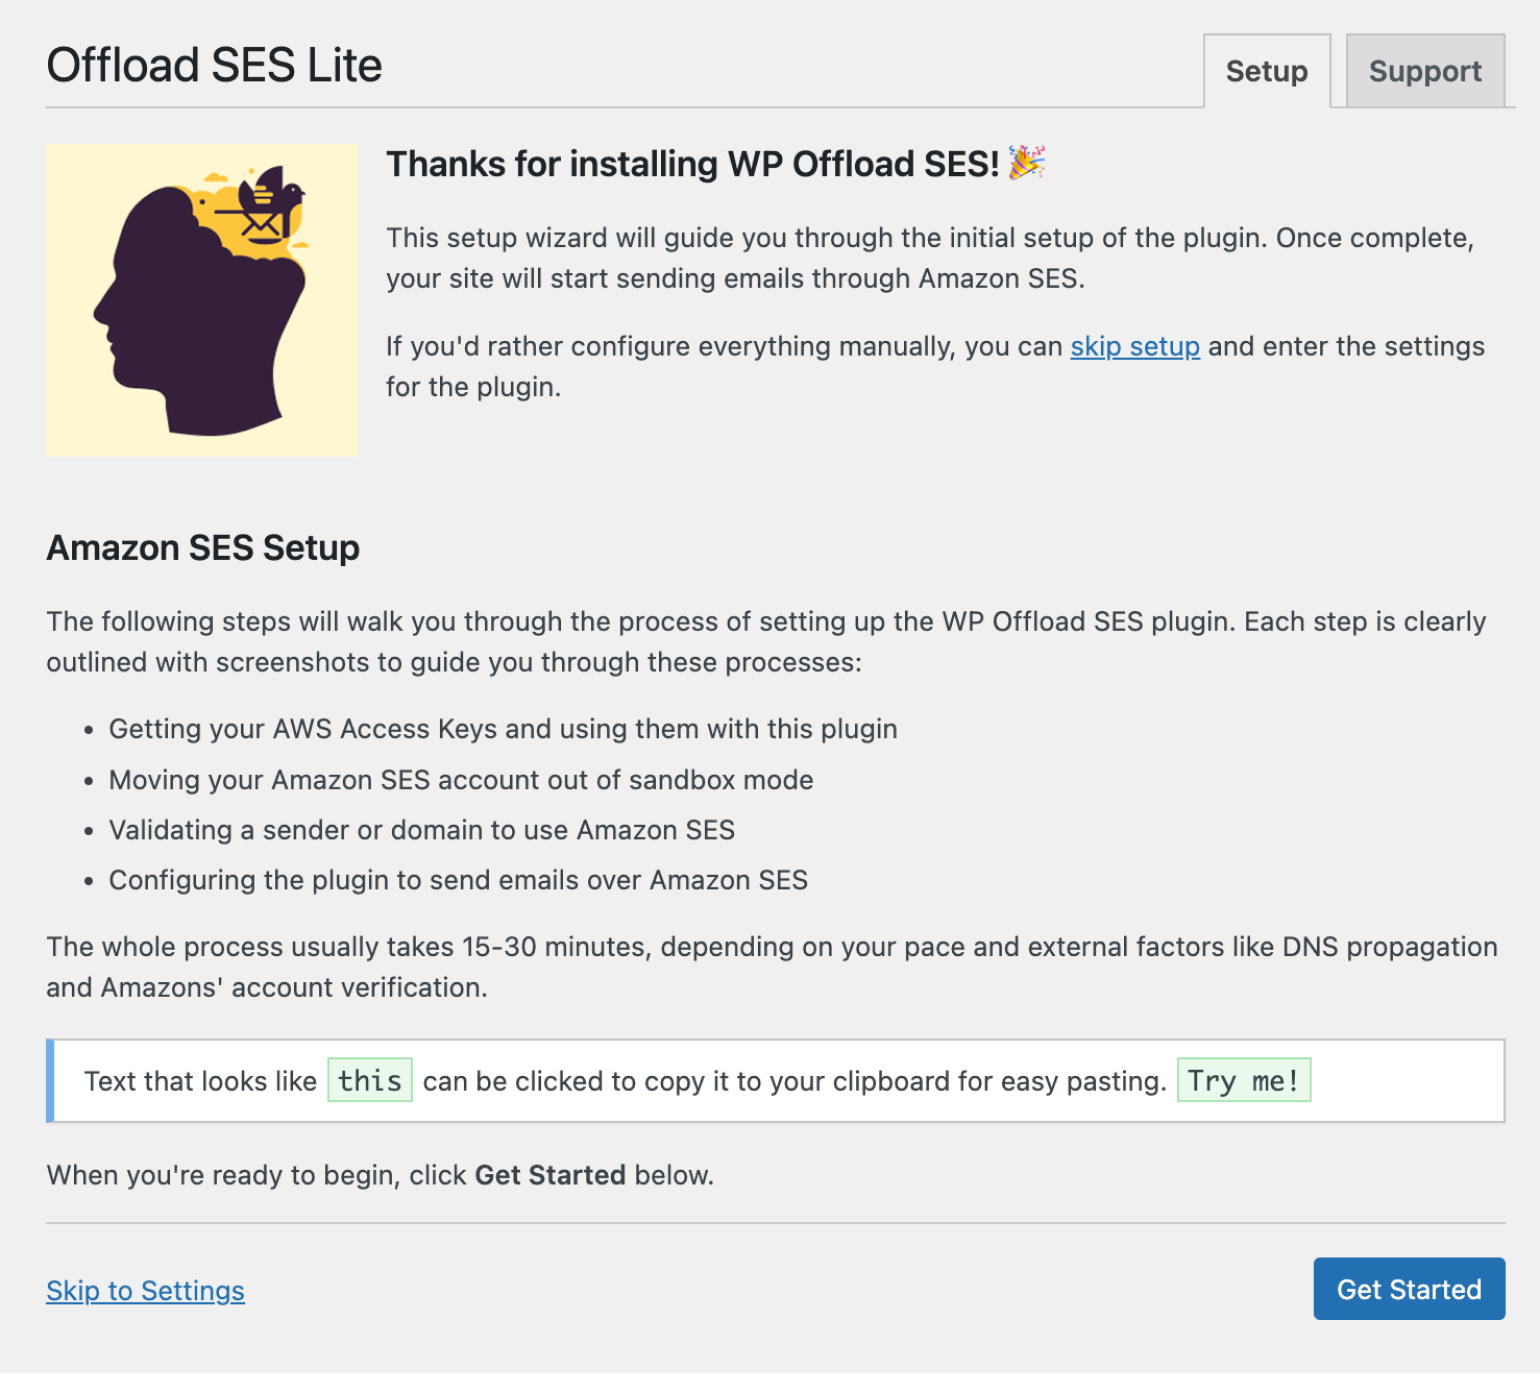The image size is (1540, 1374).
Task: Click the AWS Access Keys bullet item
Action: [x=502, y=729]
